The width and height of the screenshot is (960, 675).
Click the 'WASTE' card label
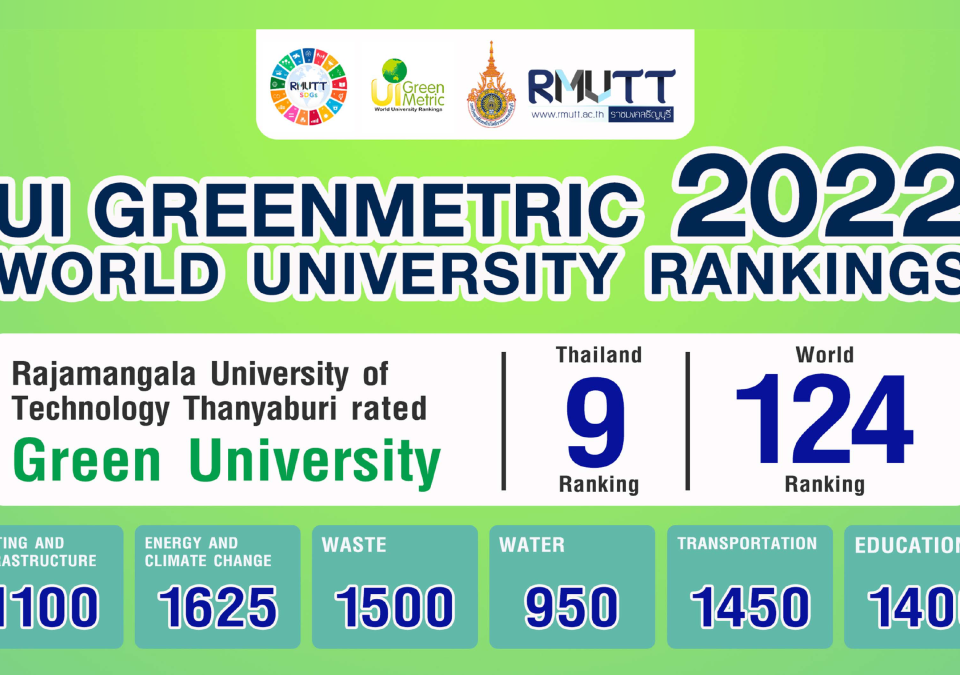pos(354,545)
